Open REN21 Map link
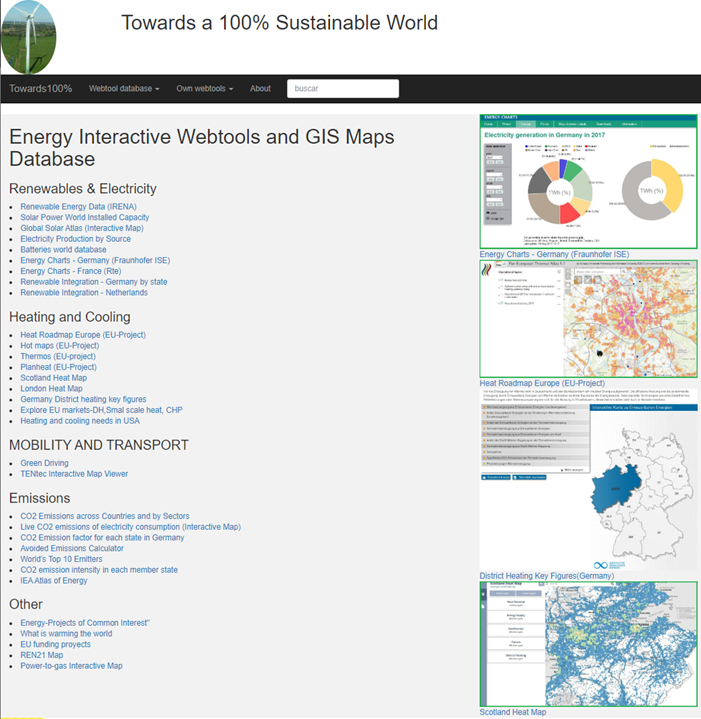Image resolution: width=701 pixels, height=719 pixels. point(42,655)
